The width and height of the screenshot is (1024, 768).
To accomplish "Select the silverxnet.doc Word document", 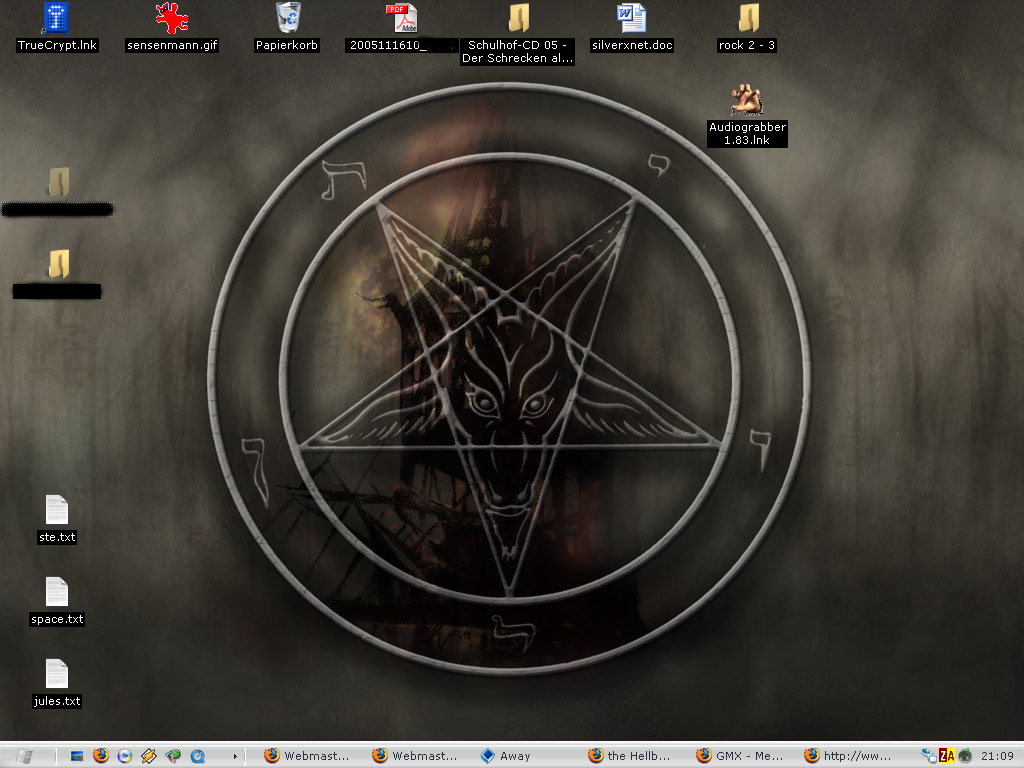I will click(x=632, y=19).
